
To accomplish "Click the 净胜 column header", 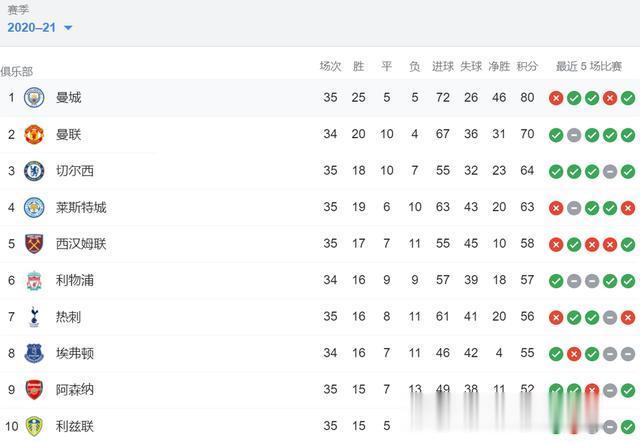I will (x=499, y=66).
